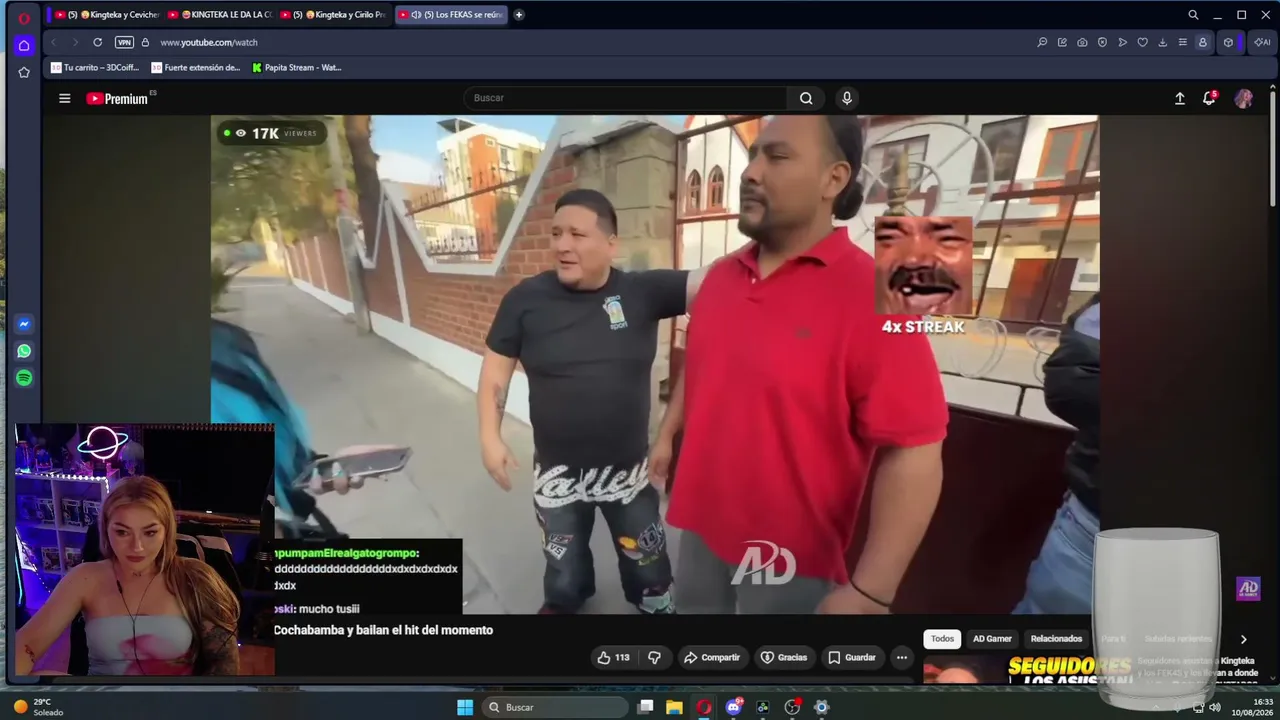The height and width of the screenshot is (720, 1280).
Task: Like the video showing 113 likes
Action: (613, 657)
